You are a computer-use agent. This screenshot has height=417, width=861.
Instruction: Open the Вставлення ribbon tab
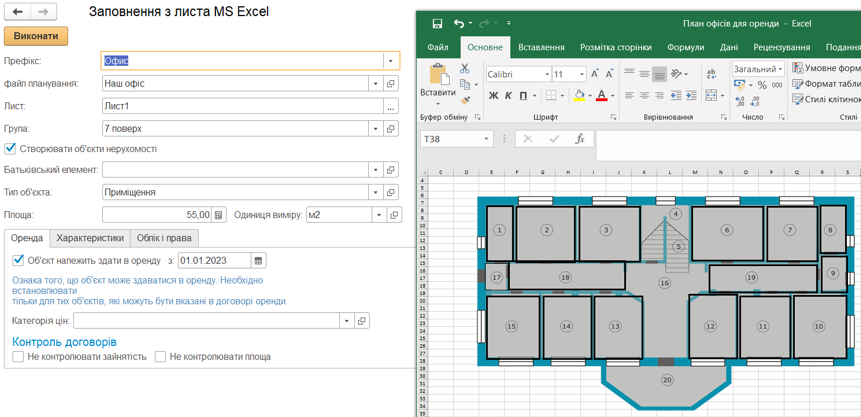point(541,48)
